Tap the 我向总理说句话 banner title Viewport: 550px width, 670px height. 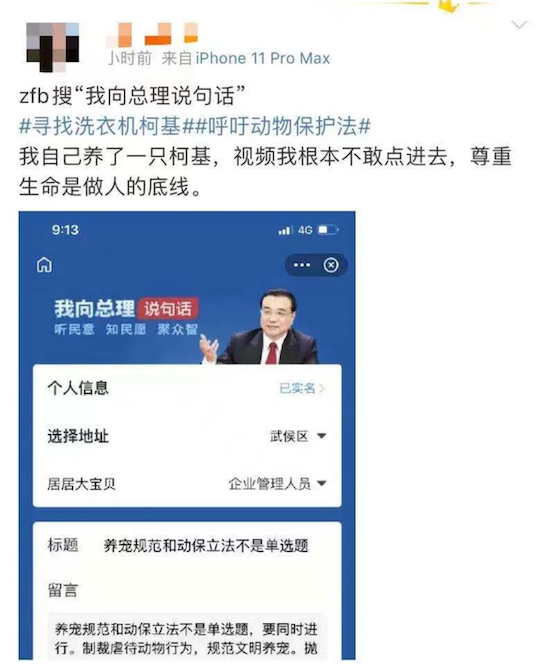click(126, 309)
